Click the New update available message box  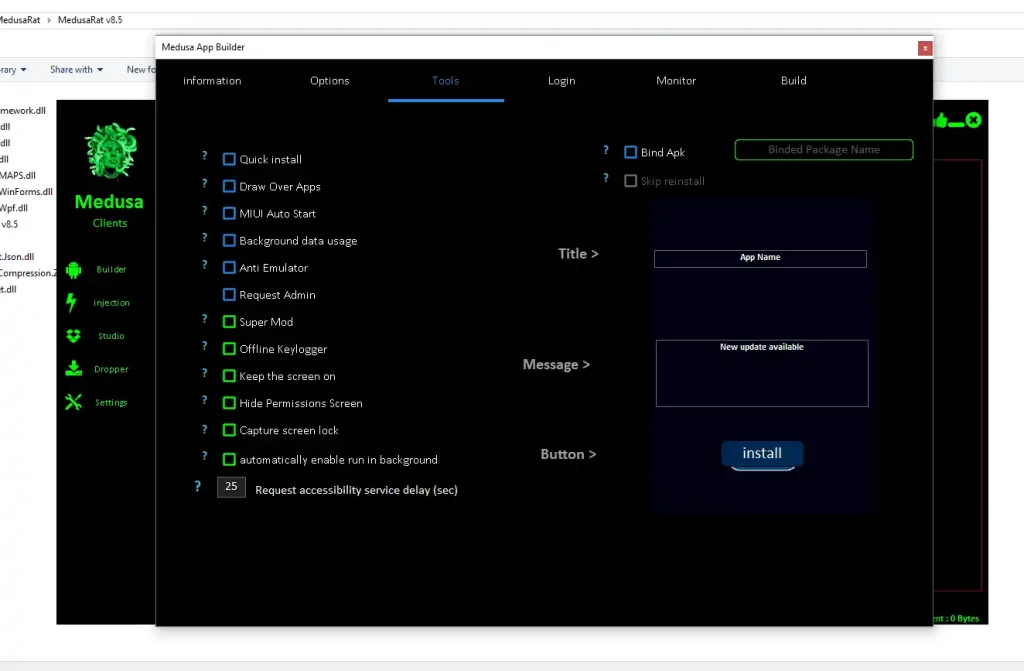pyautogui.click(x=762, y=373)
